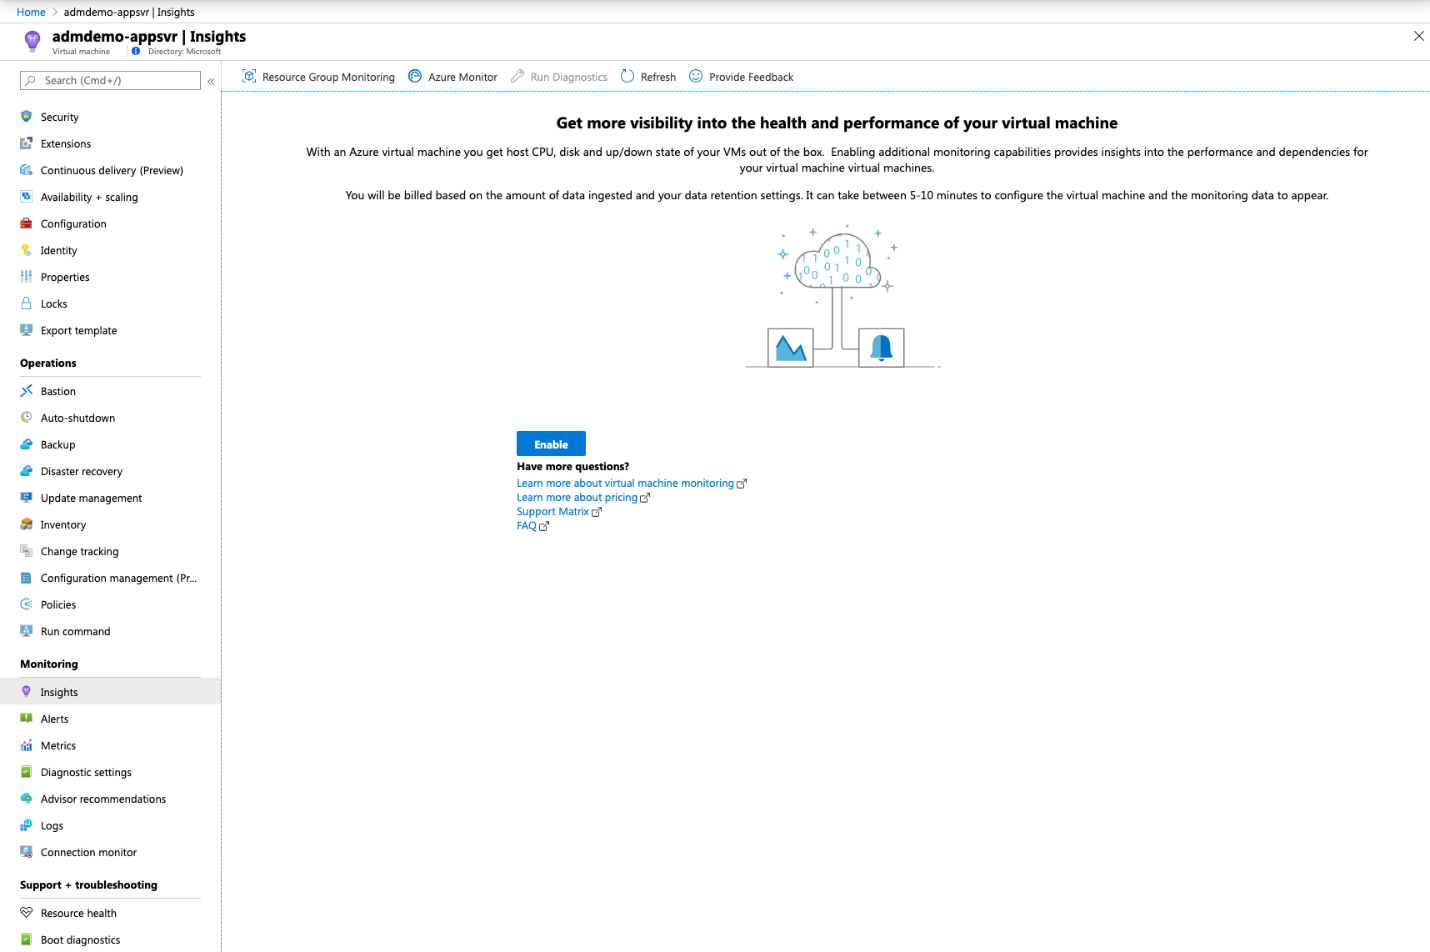Click the Advisor recommendations icon
Viewport: 1430px width, 952px height.
click(26, 799)
